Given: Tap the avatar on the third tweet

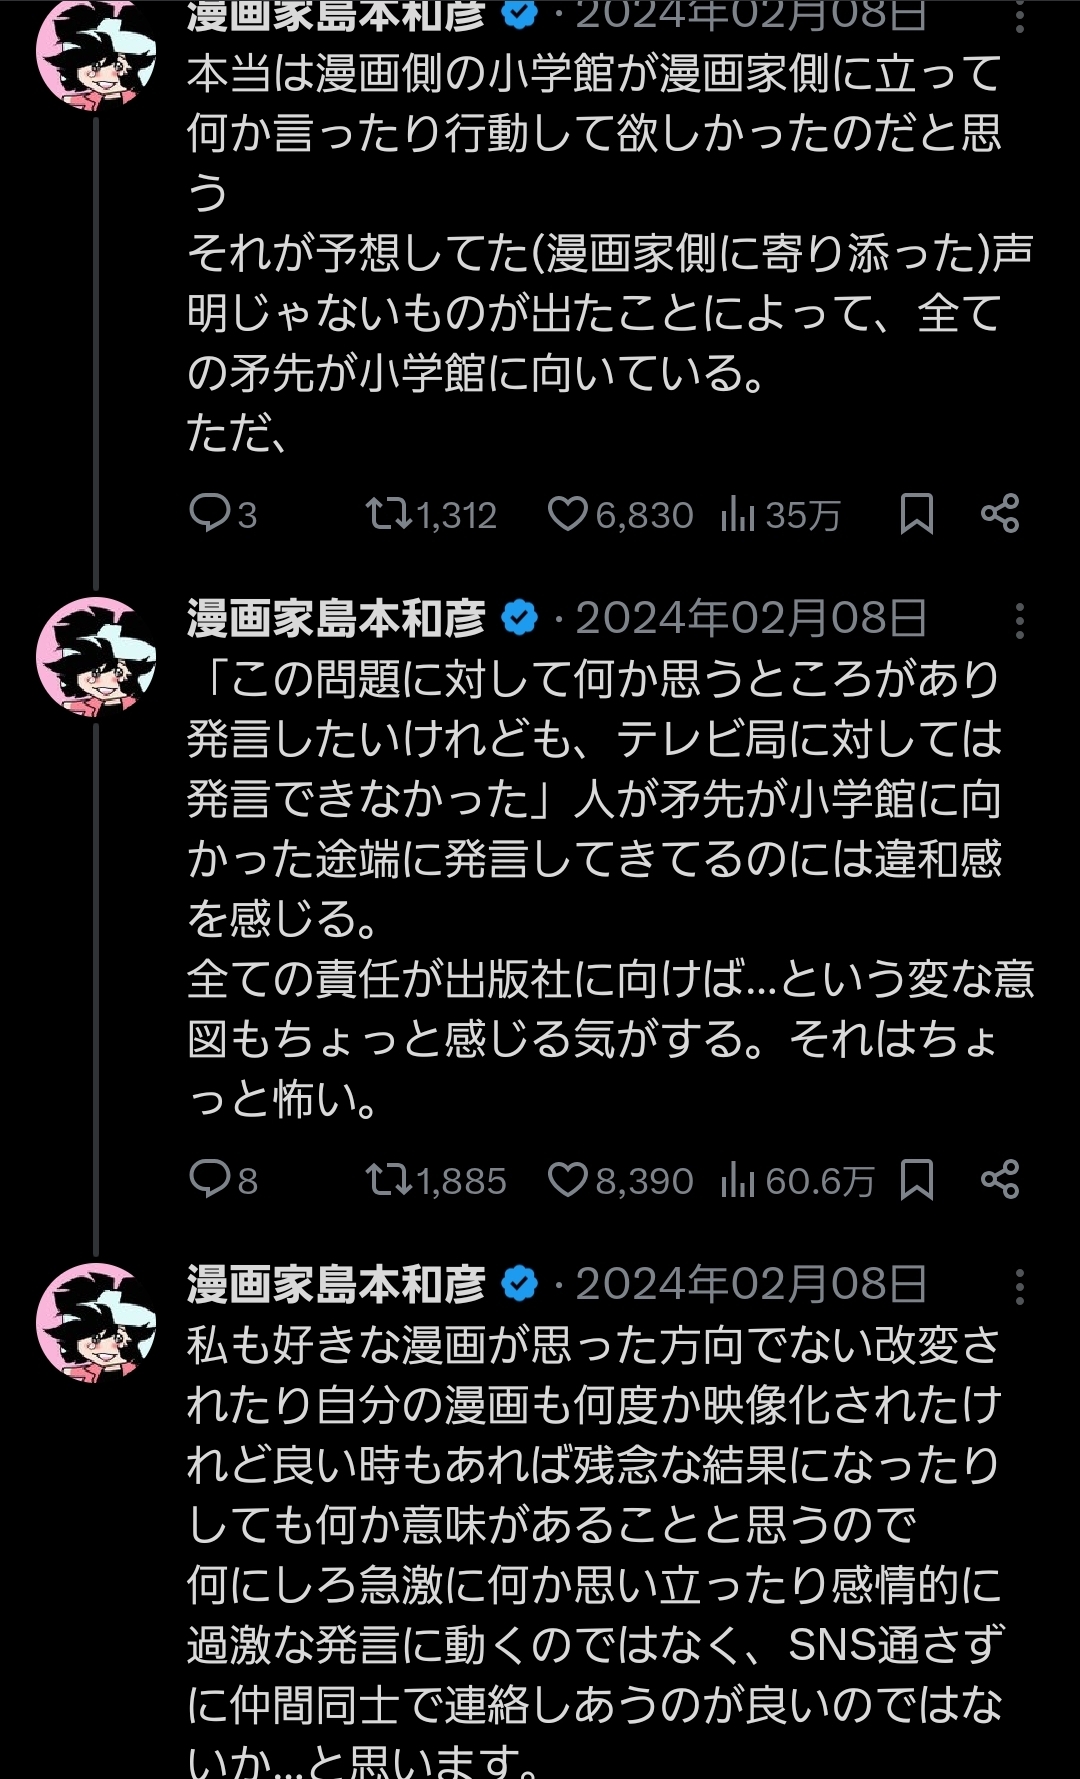Looking at the screenshot, I should pos(96,1323).
